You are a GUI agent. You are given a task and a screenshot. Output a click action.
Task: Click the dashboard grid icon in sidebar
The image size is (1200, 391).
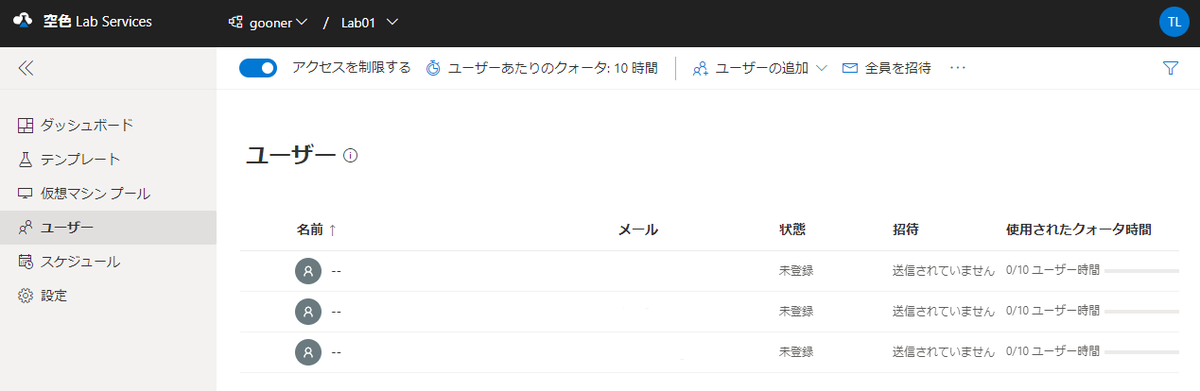point(26,125)
